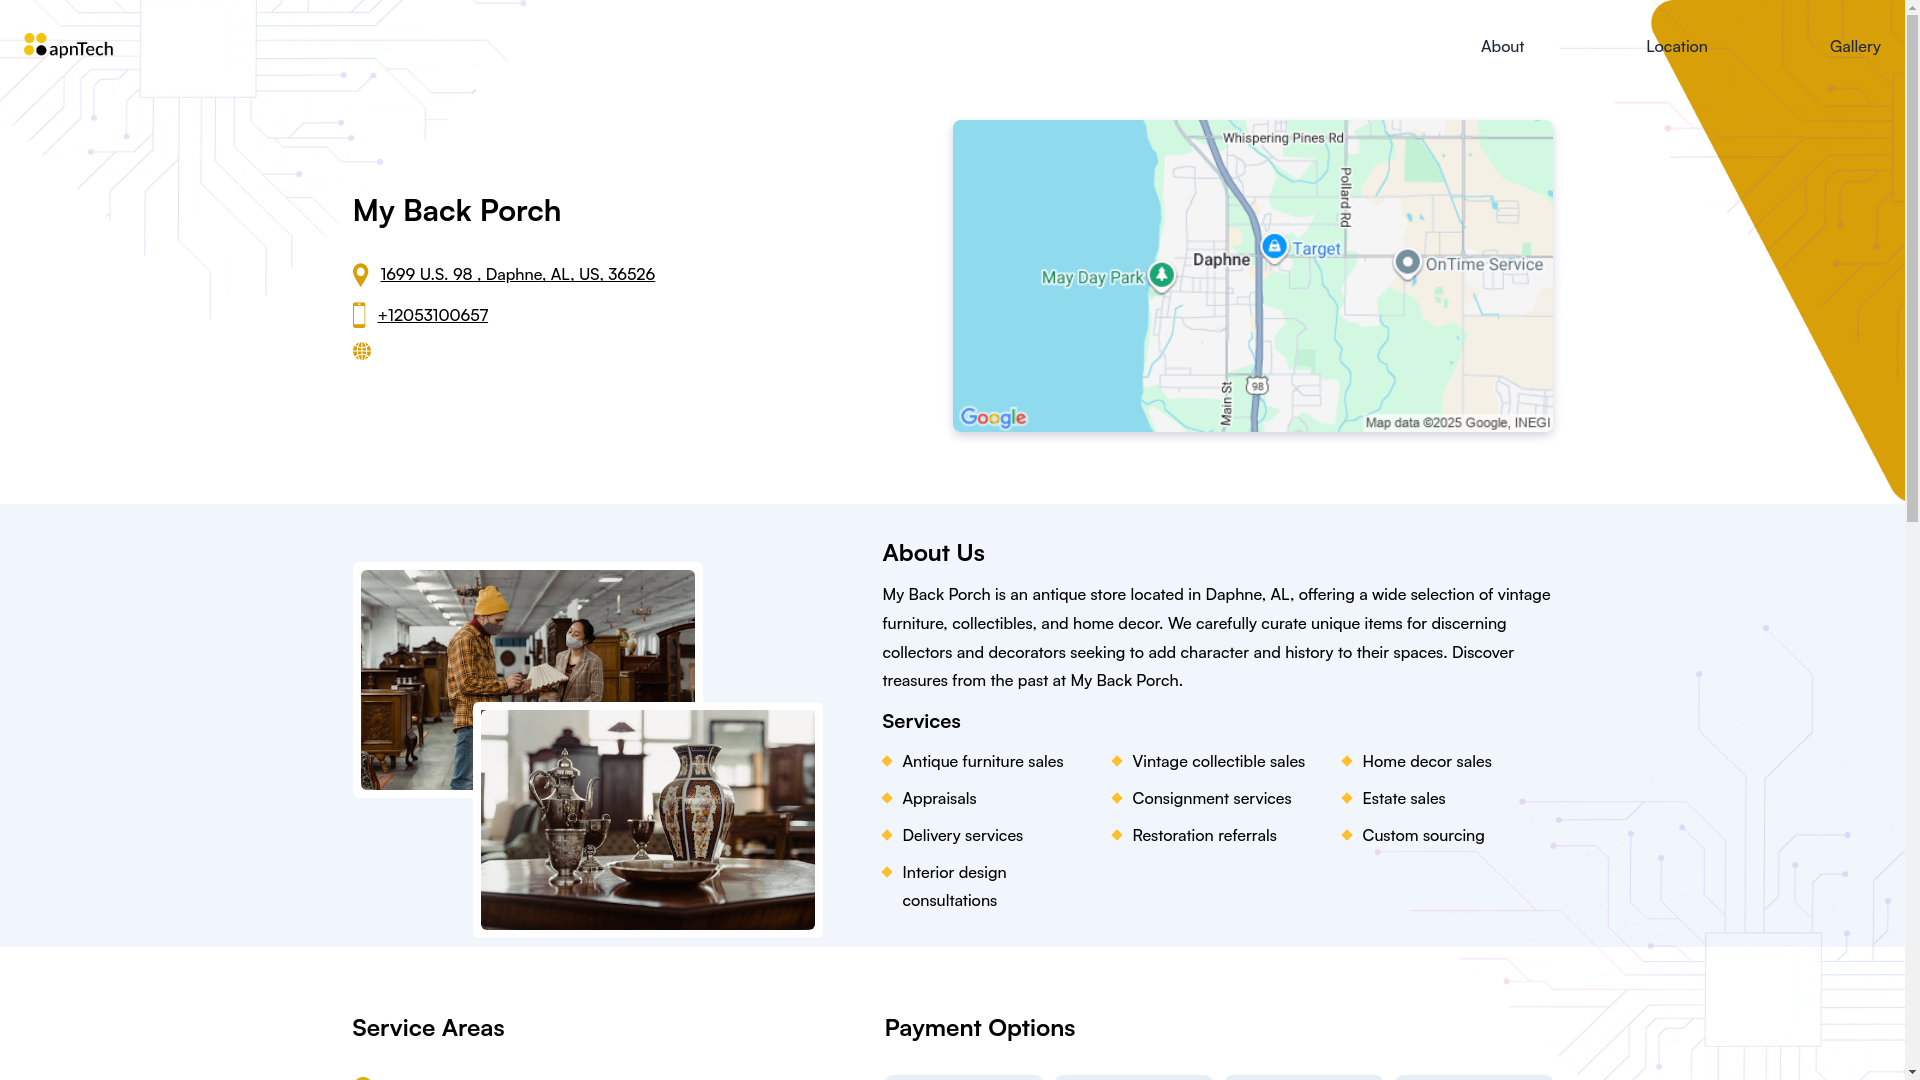Image resolution: width=1920 pixels, height=1080 pixels.
Task: Click the Target marker on the map
Action: (x=1274, y=247)
